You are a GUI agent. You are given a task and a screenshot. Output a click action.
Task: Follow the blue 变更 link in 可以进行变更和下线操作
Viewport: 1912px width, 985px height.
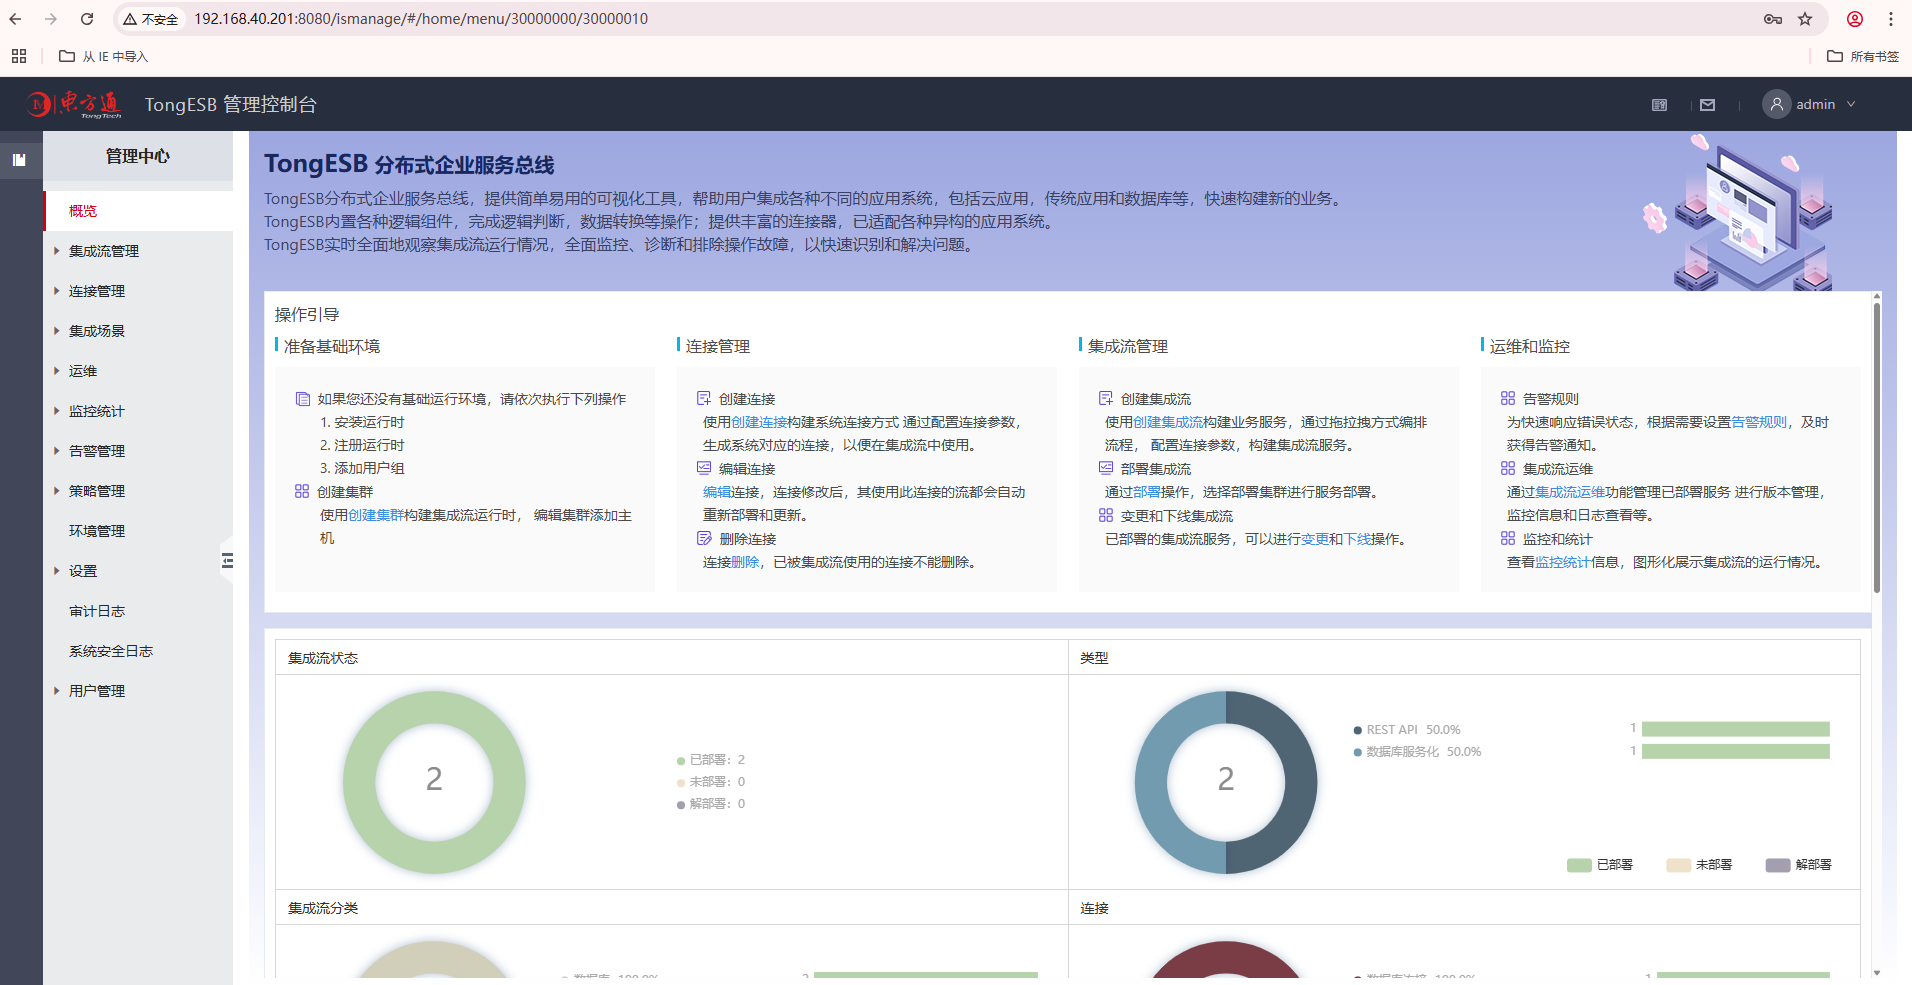pyautogui.click(x=1315, y=539)
